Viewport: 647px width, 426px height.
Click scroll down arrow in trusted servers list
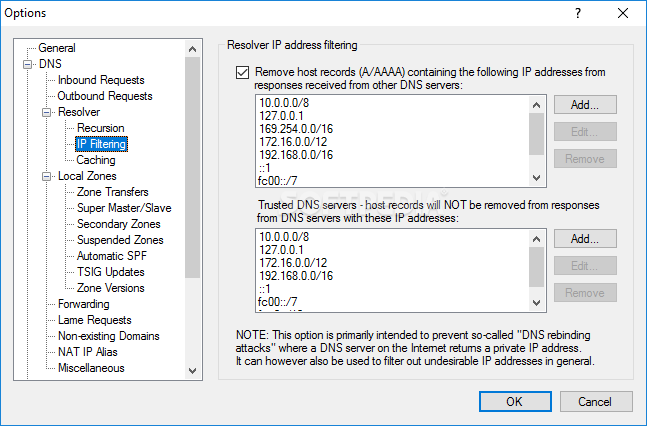pyautogui.click(x=536, y=303)
